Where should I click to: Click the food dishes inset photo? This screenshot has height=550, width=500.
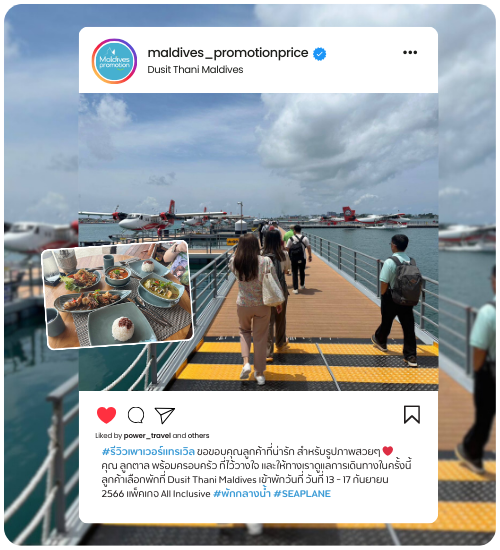pos(117,295)
